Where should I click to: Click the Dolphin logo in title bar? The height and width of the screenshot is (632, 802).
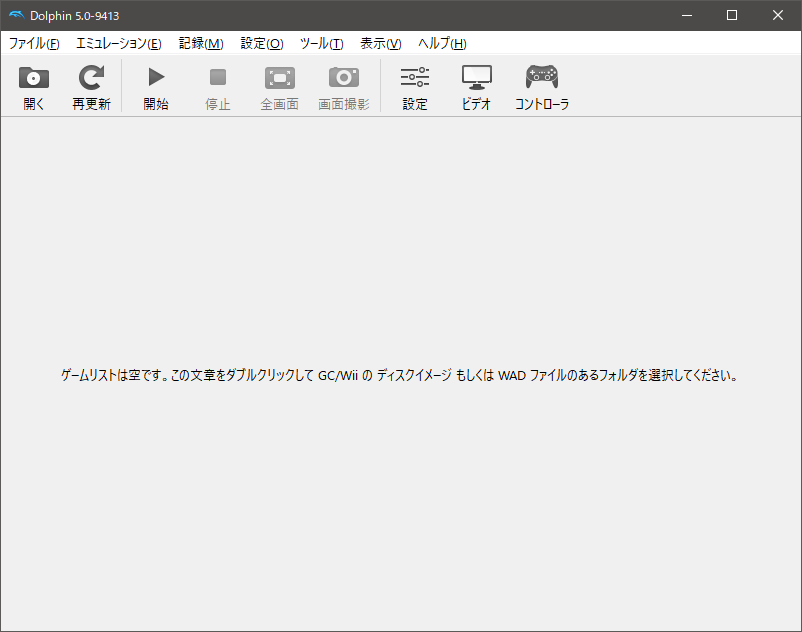(16, 15)
